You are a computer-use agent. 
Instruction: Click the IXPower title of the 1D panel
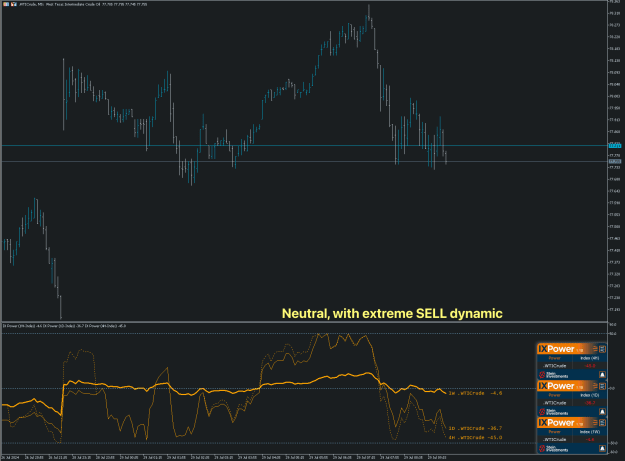click(x=556, y=386)
